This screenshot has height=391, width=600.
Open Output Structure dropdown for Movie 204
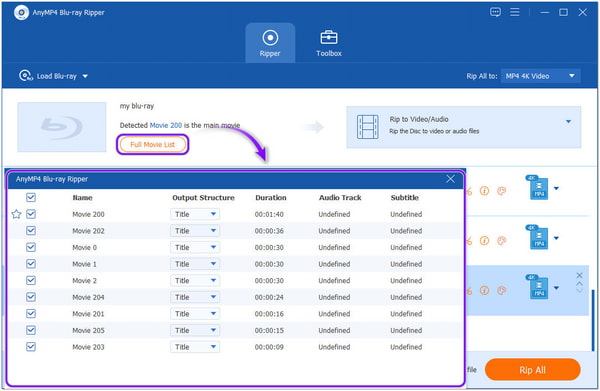pos(195,297)
